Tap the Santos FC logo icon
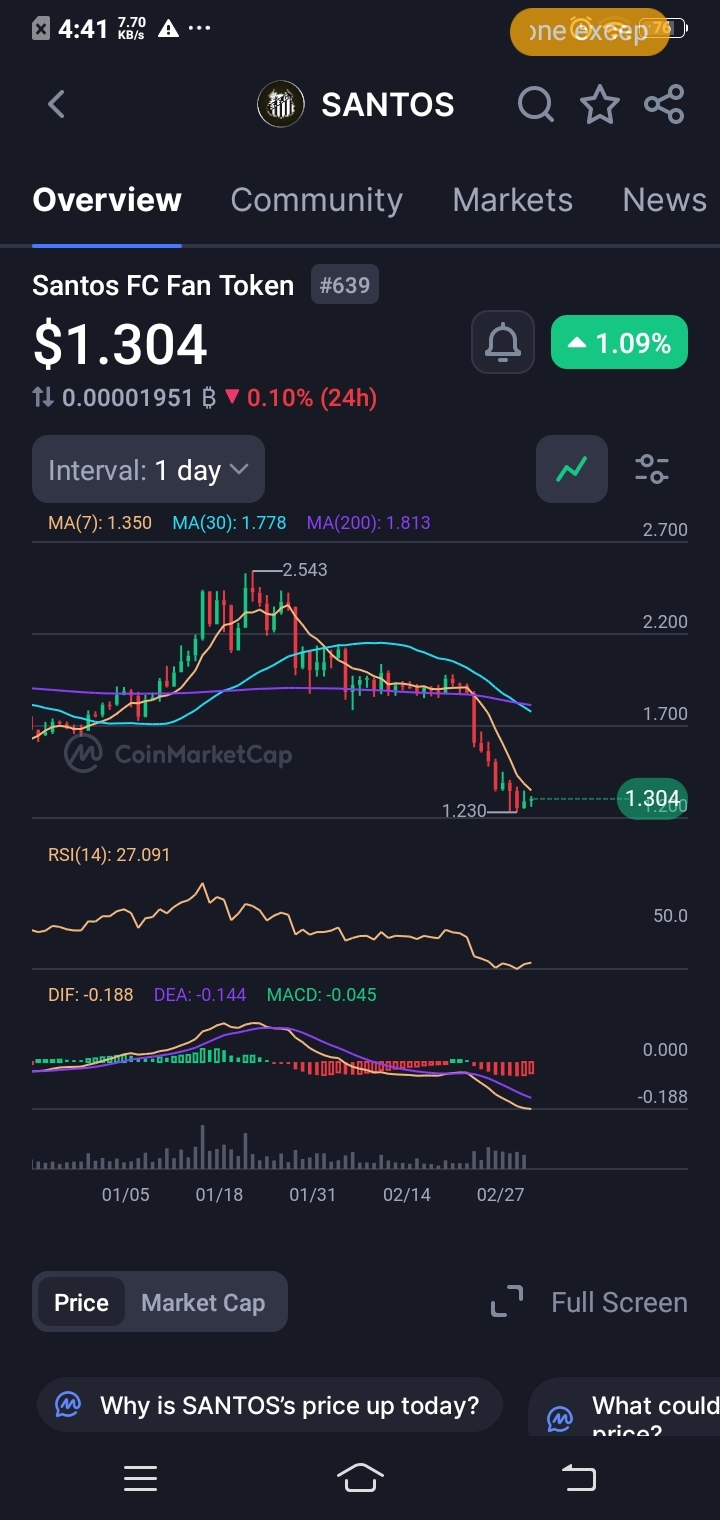 (x=281, y=104)
